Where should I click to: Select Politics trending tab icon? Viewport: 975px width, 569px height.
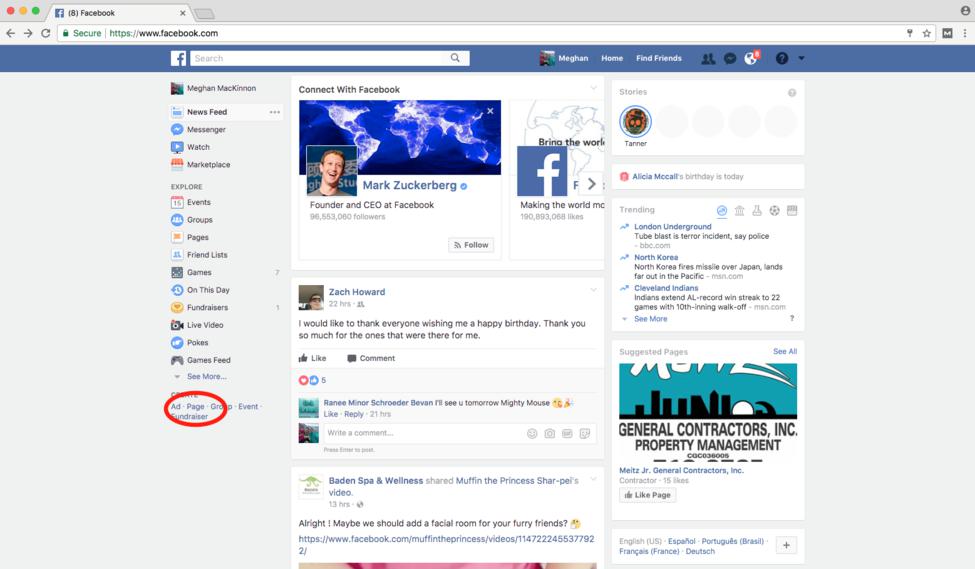point(739,211)
